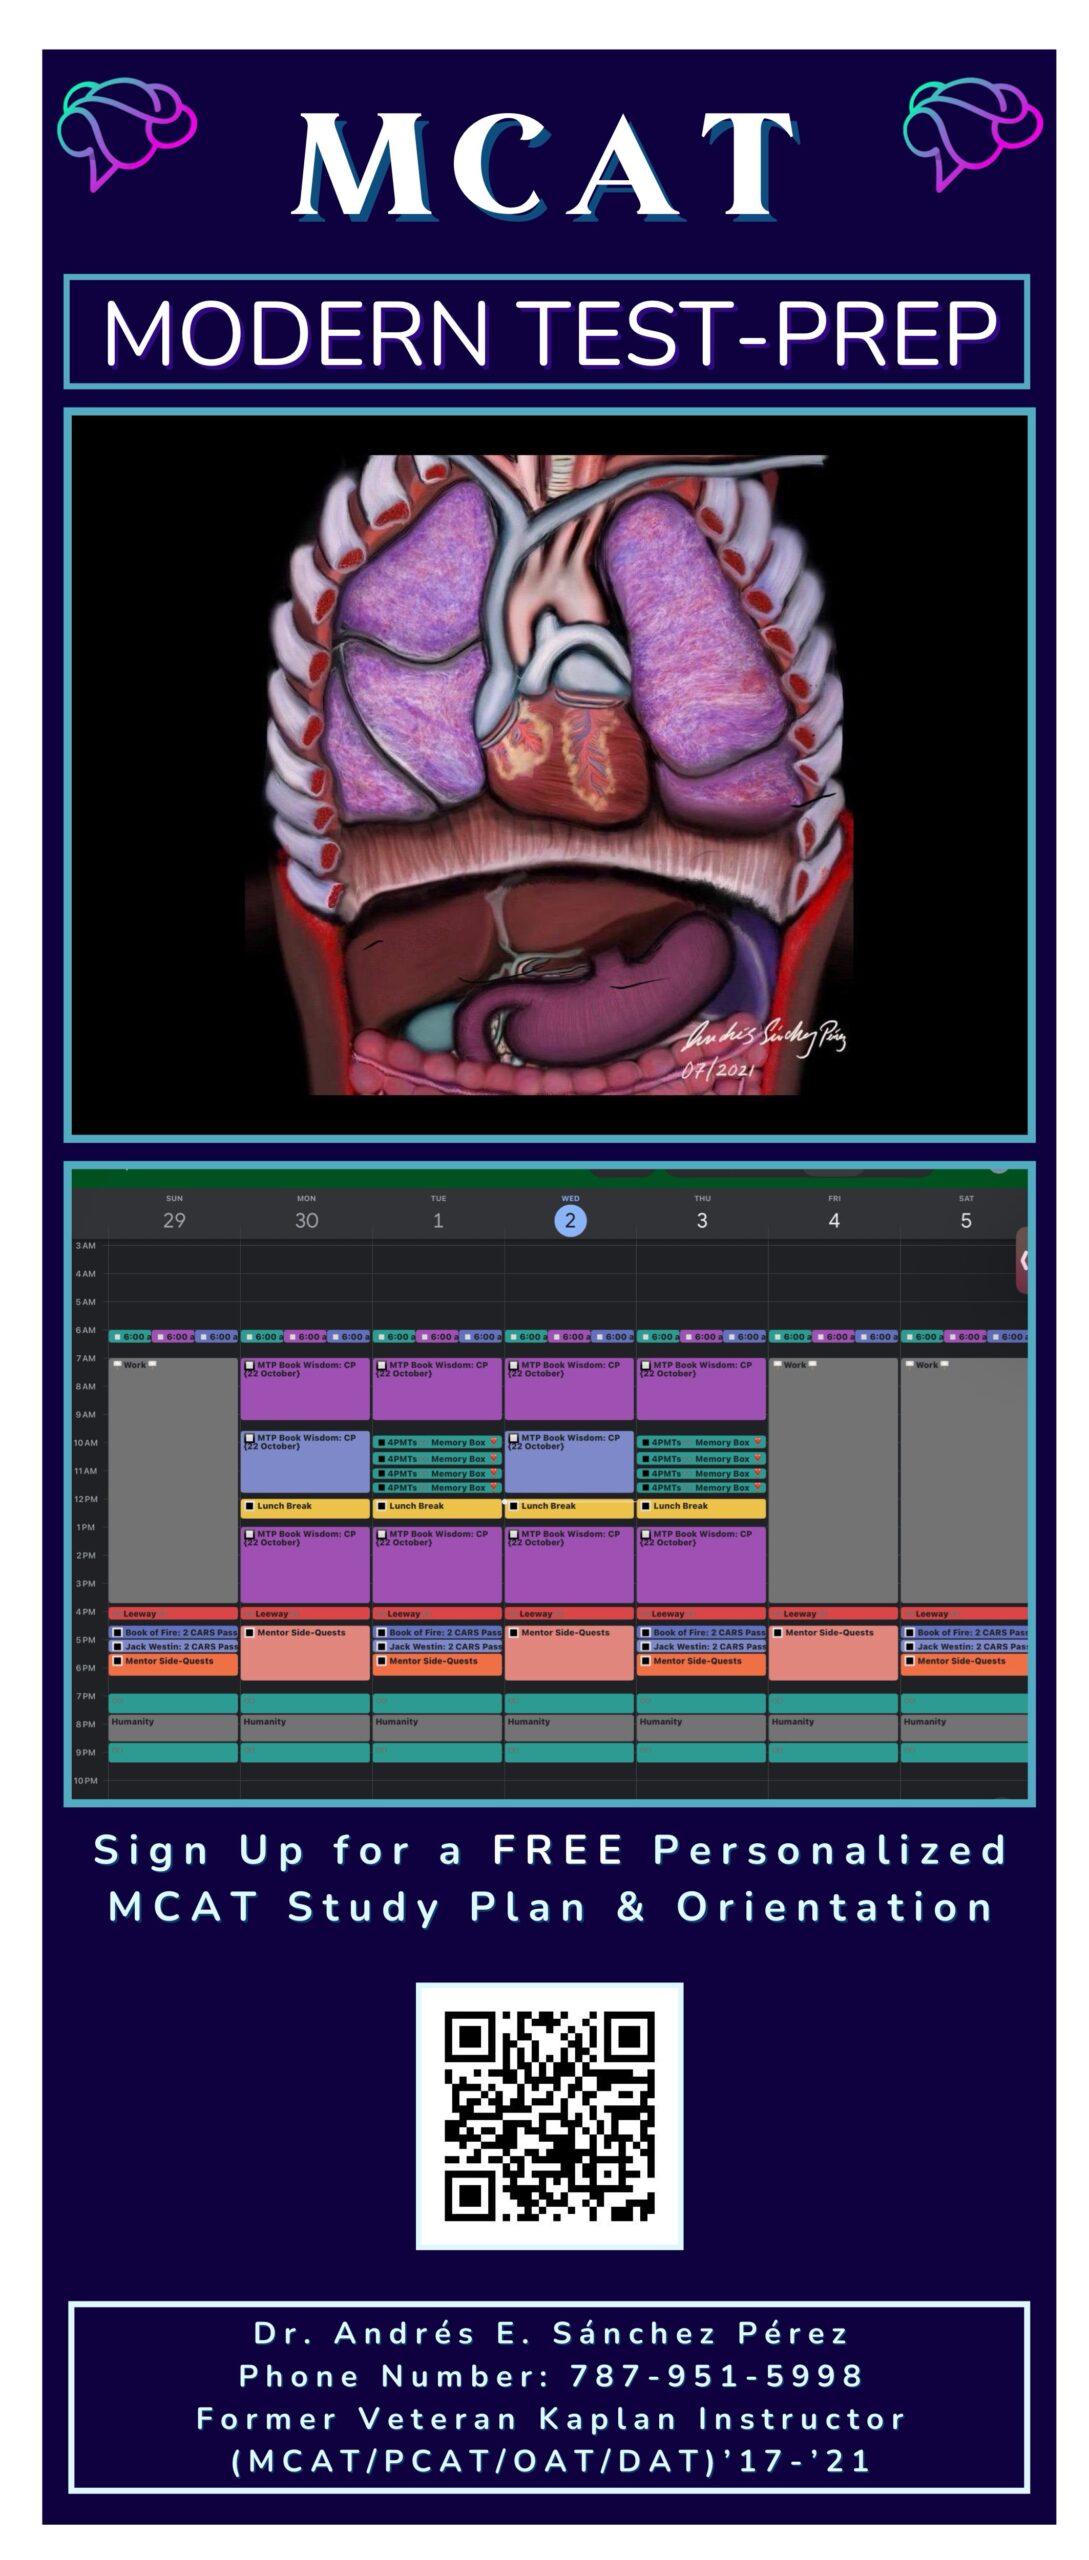Viewport: 1089px width, 2560px height.
Task: Open Sunday's gray Work event block
Action: 173,1480
